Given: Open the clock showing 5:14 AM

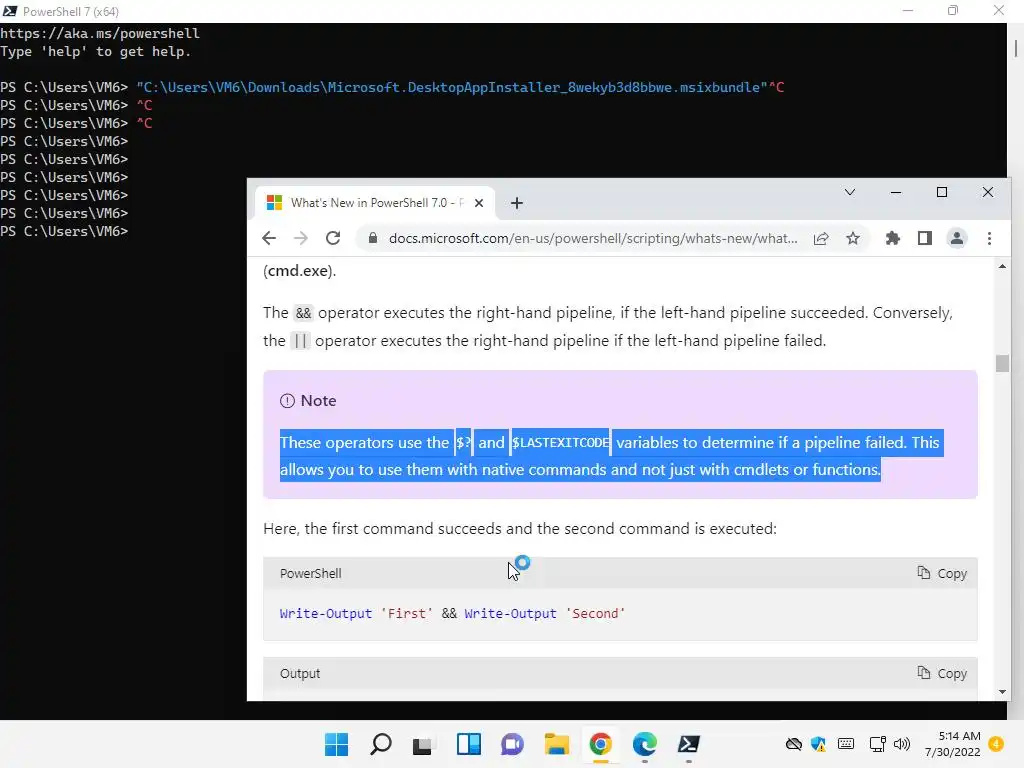Looking at the screenshot, I should pyautogui.click(x=952, y=744).
